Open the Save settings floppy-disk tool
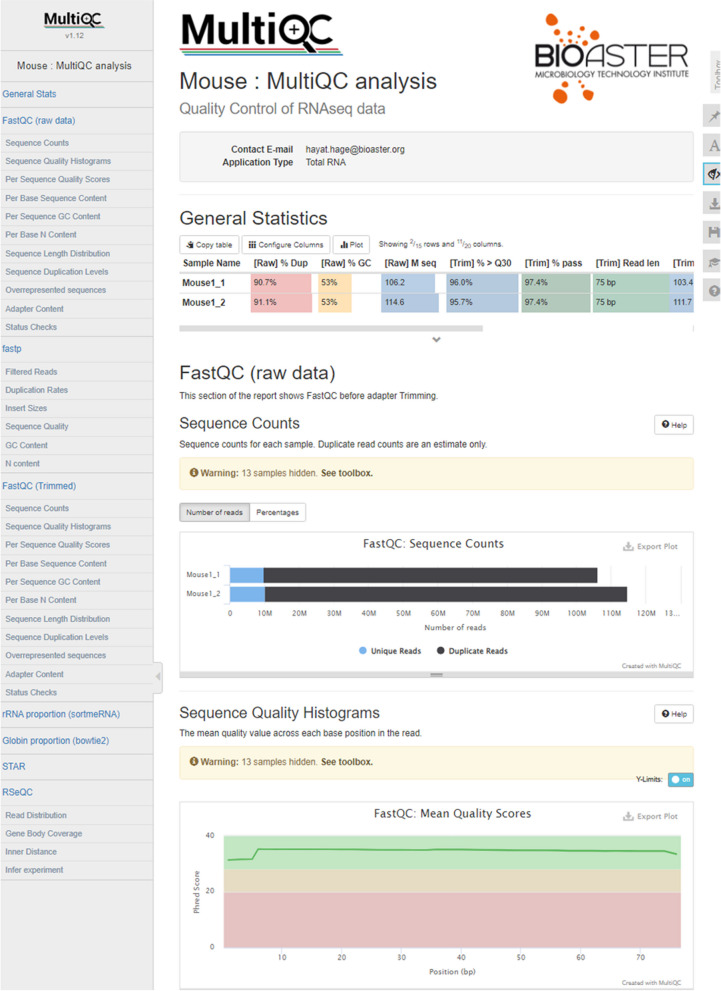Viewport: 721px width, 991px height. [x=713, y=233]
